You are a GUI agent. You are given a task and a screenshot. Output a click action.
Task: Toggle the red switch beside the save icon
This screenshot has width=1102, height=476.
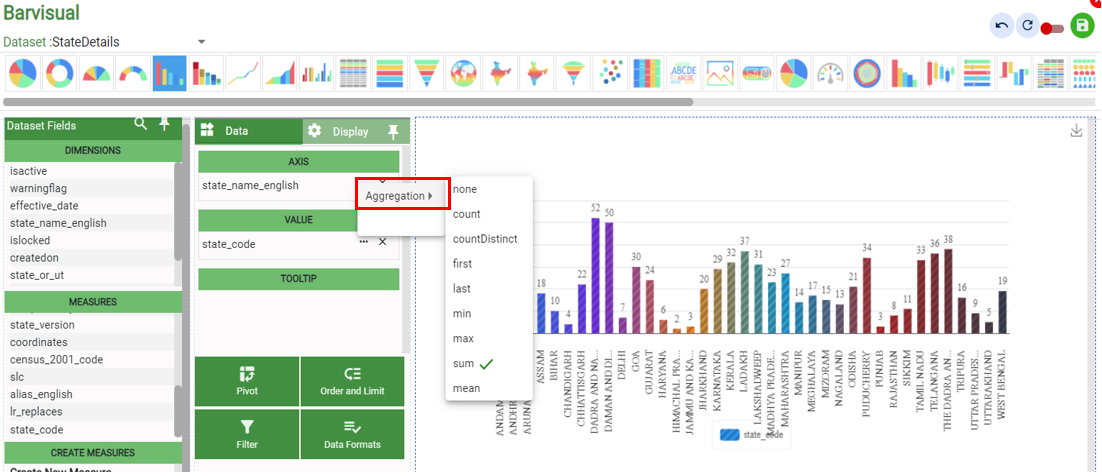point(1052,28)
